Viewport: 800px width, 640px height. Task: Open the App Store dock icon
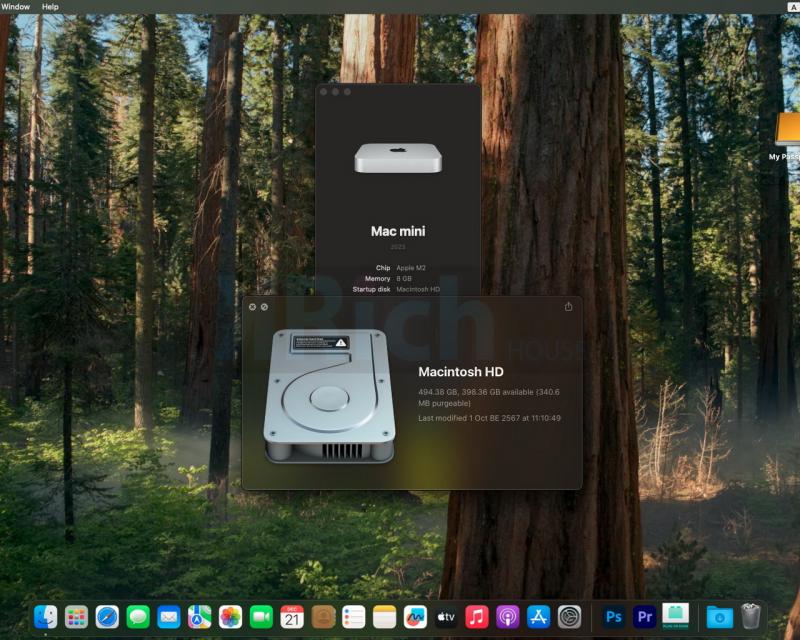pyautogui.click(x=539, y=617)
